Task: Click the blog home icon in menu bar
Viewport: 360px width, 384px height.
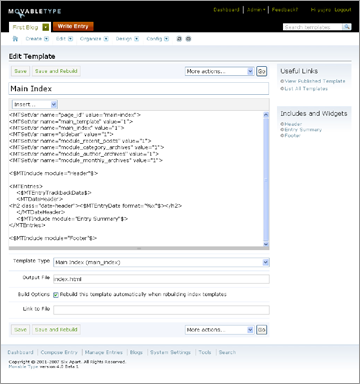Action: pos(15,39)
